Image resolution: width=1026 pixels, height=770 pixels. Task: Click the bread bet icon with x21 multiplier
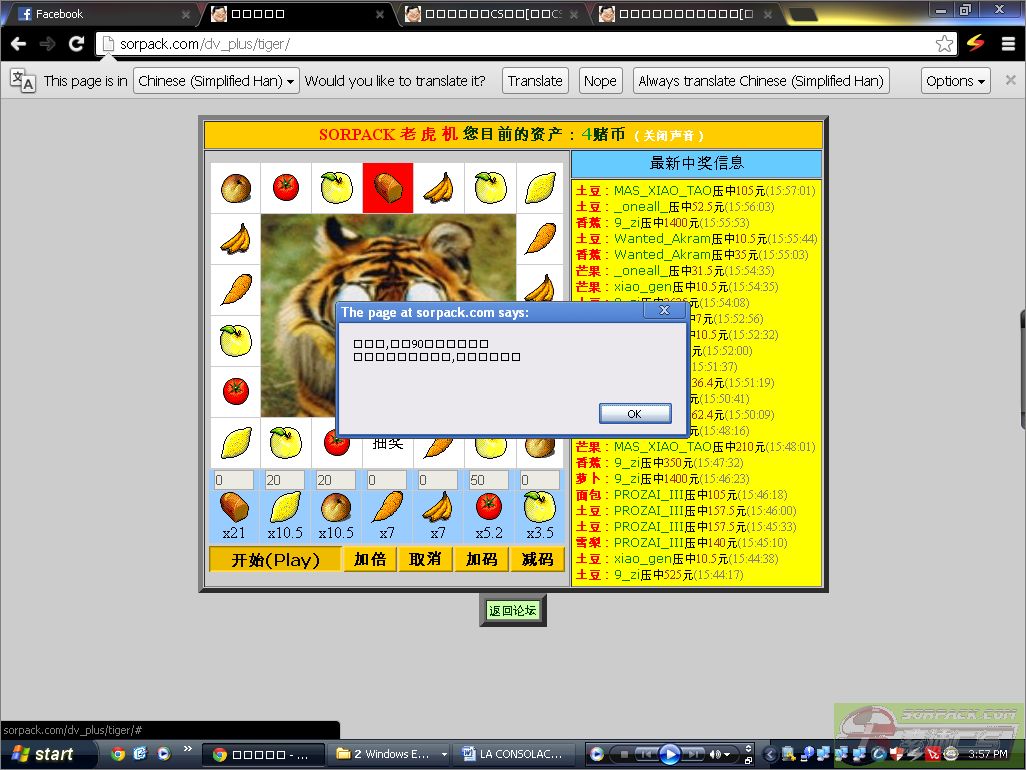tap(234, 507)
